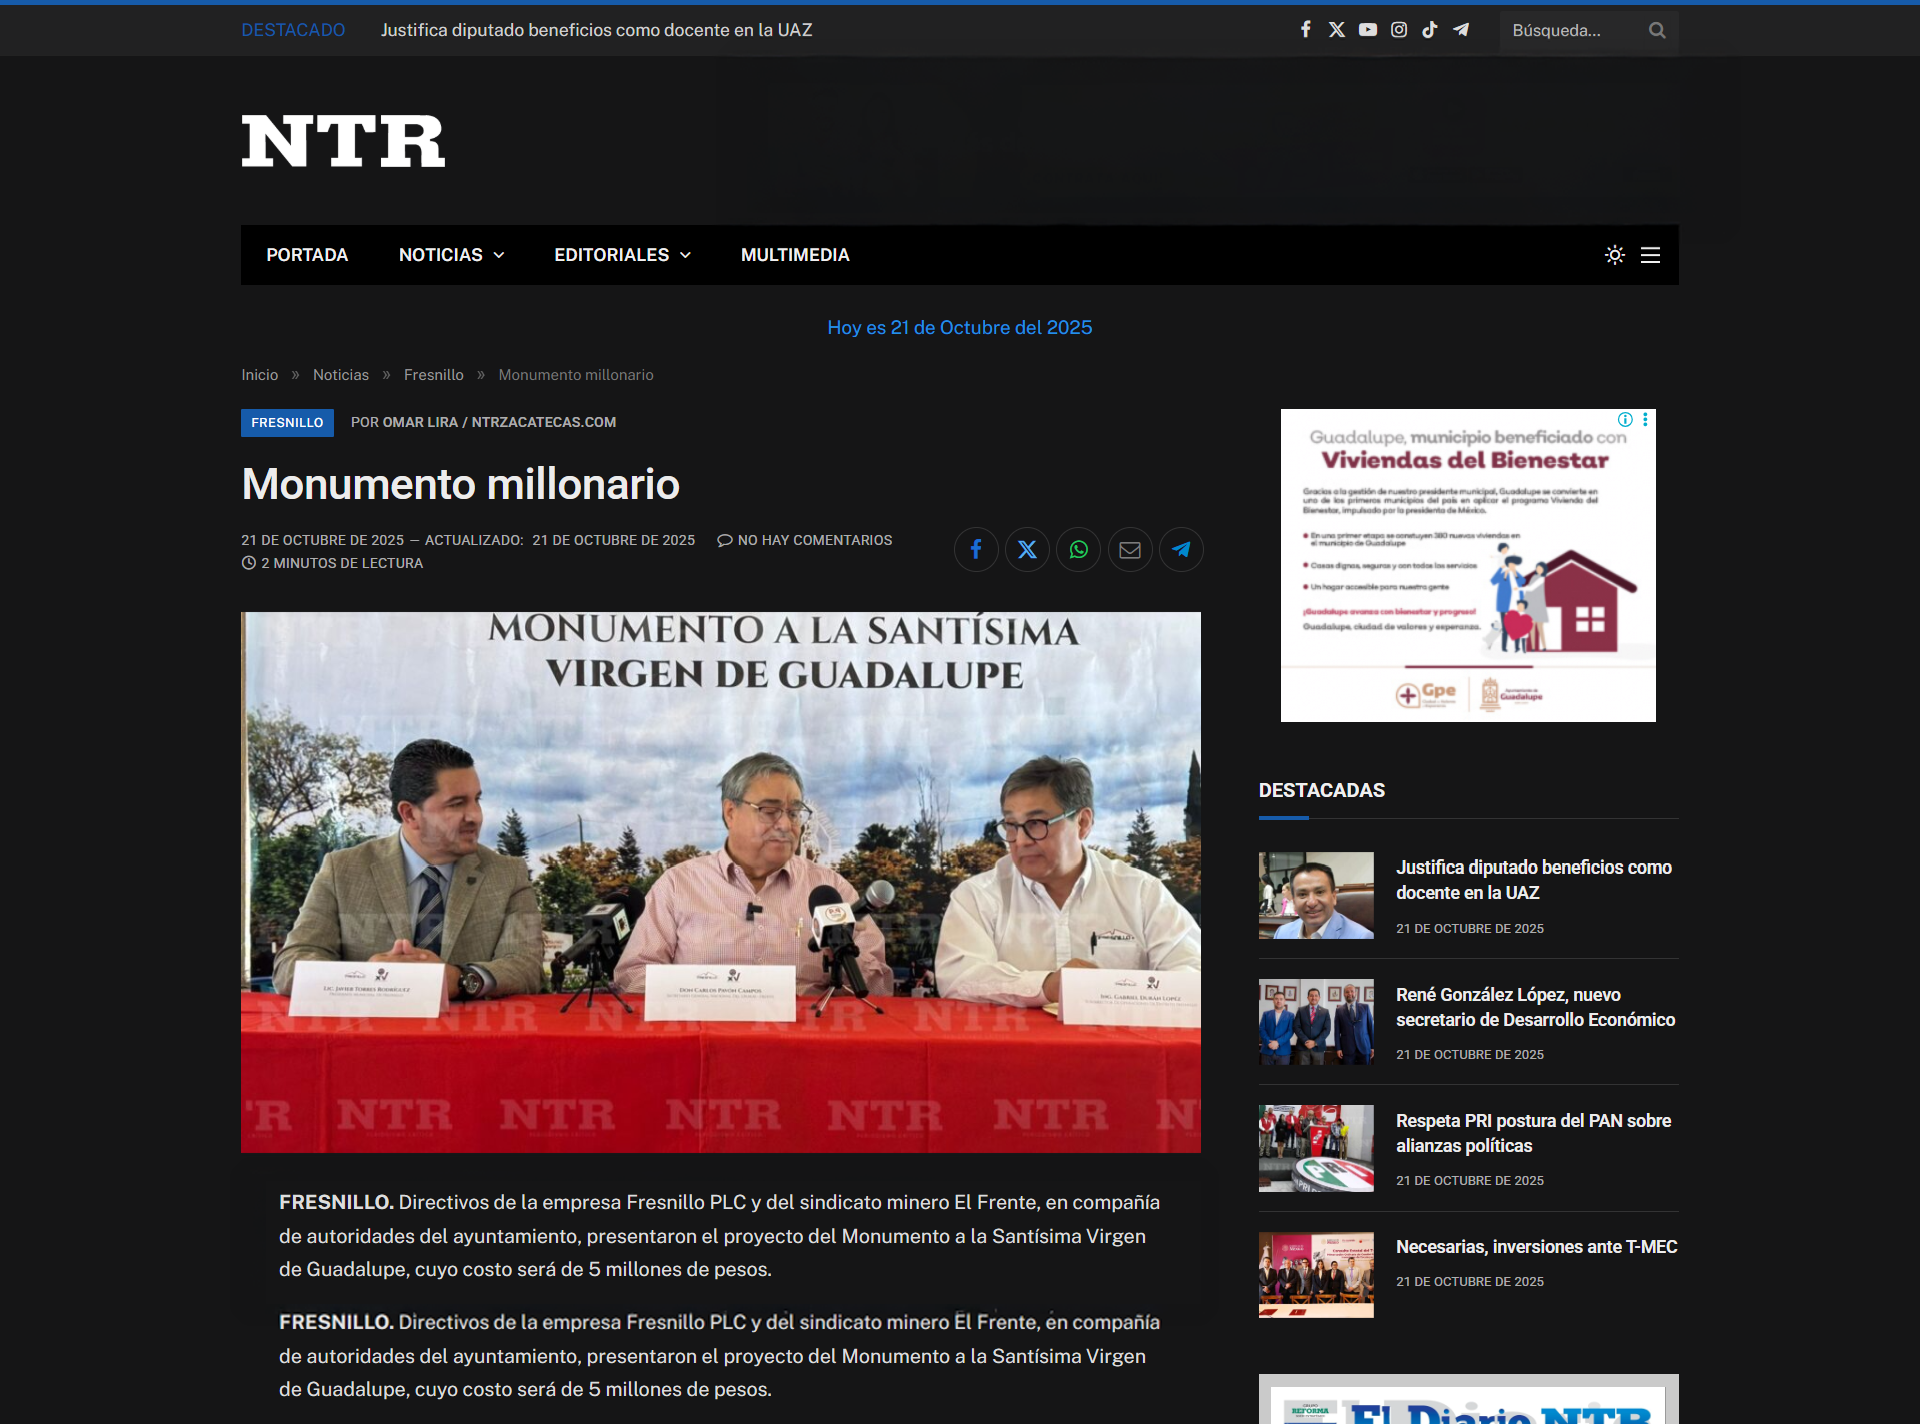Expand the EDITORIALES dropdown menu
The image size is (1920, 1424).
coord(623,255)
